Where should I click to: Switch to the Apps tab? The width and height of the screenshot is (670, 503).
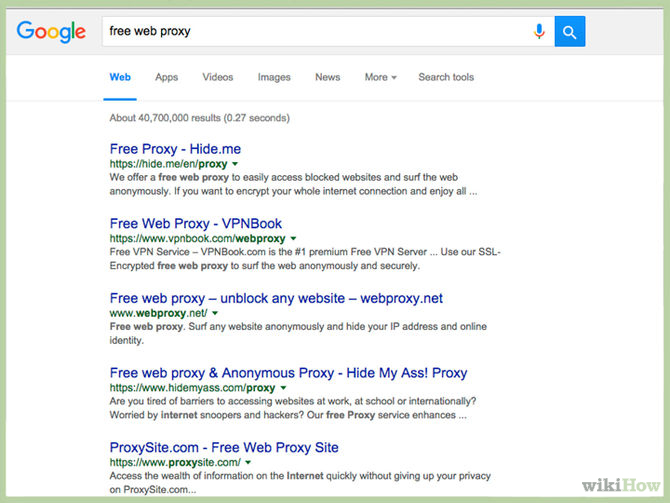[x=166, y=77]
